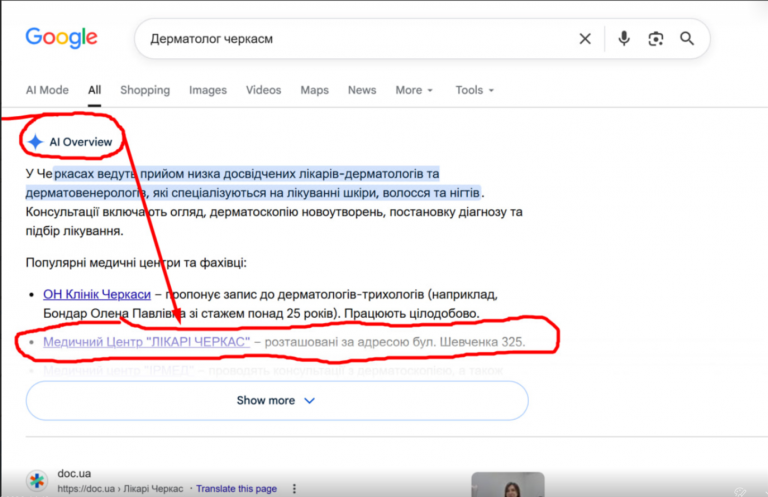This screenshot has width=768, height=497.
Task: Open the Videos tab
Action: pyautogui.click(x=264, y=90)
